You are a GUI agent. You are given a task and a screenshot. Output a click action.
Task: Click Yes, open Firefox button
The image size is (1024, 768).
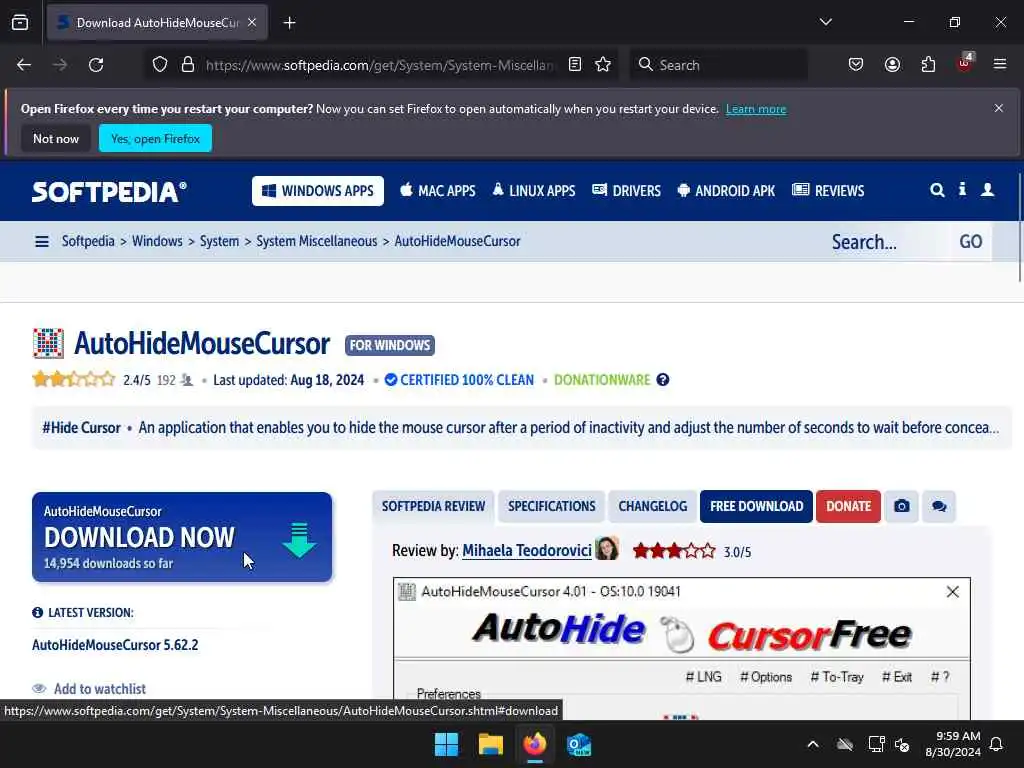click(x=155, y=138)
